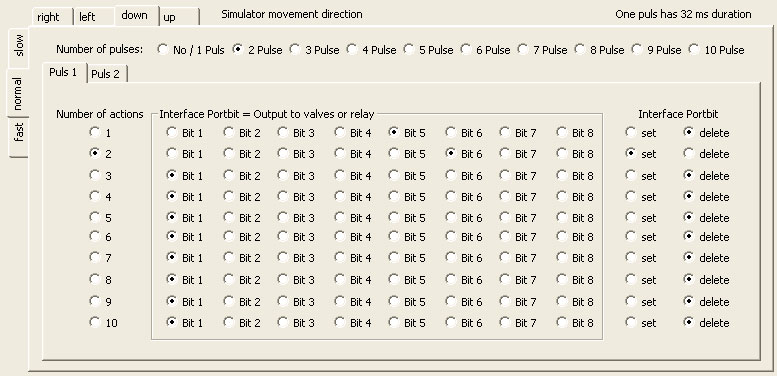Choose set for action row 3
Image resolution: width=777 pixels, height=376 pixels.
pos(630,175)
